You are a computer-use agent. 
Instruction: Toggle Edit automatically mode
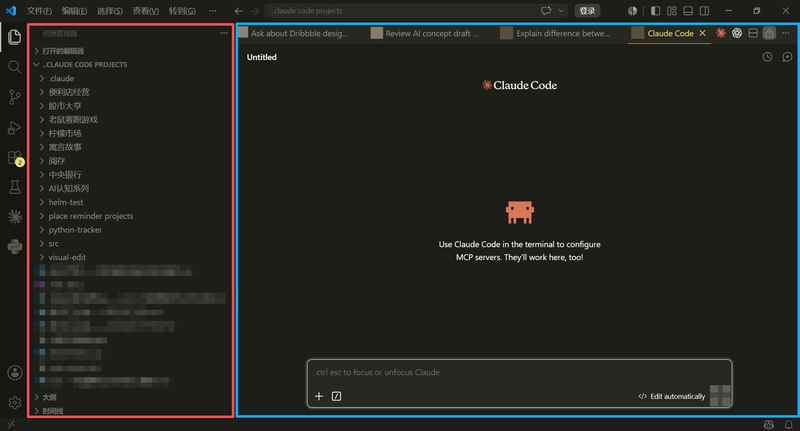coord(672,396)
